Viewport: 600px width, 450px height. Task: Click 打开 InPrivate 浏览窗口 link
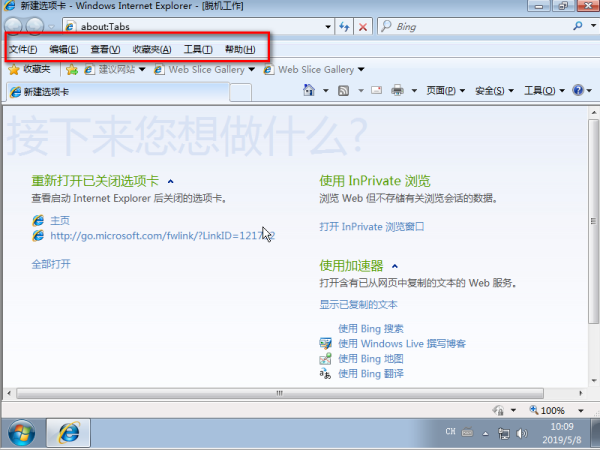click(x=372, y=227)
